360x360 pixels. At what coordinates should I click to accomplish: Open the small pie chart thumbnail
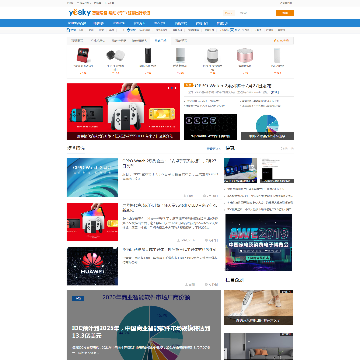coord(267,127)
